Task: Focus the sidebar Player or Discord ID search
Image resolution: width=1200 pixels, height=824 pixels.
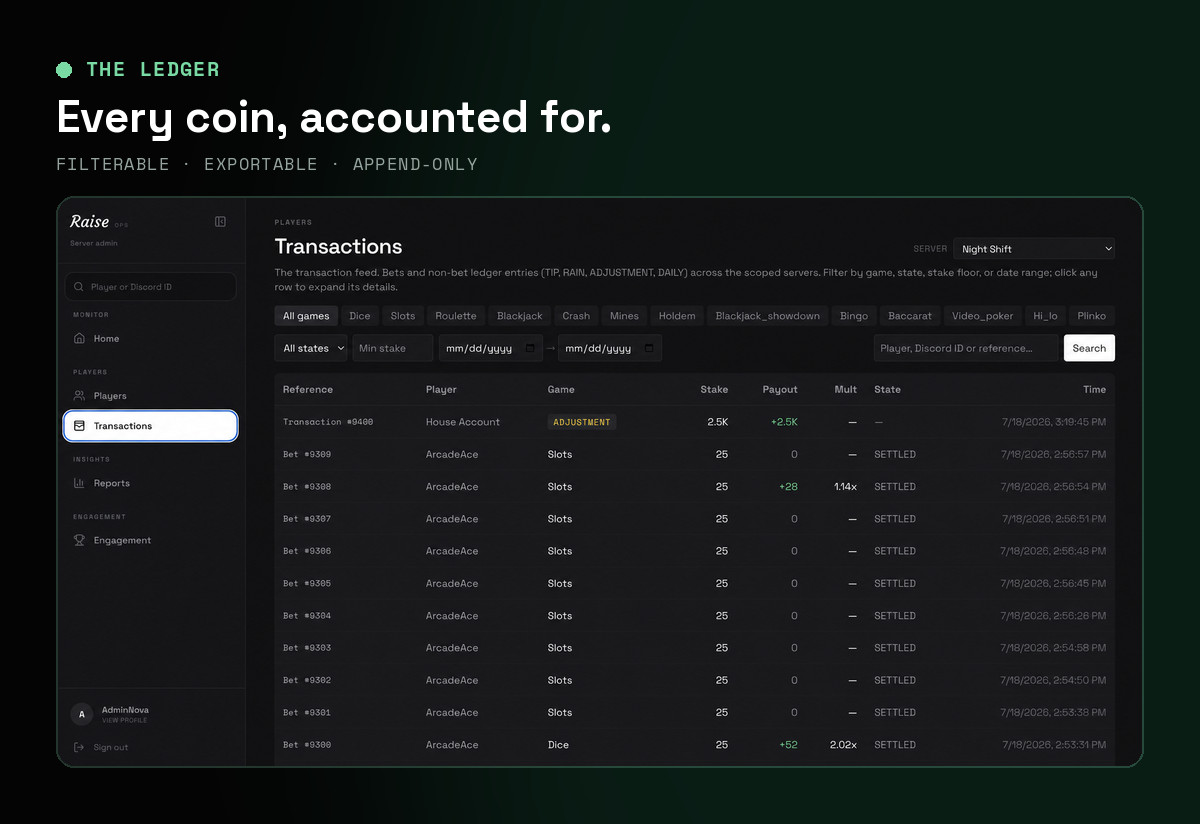Action: 150,287
